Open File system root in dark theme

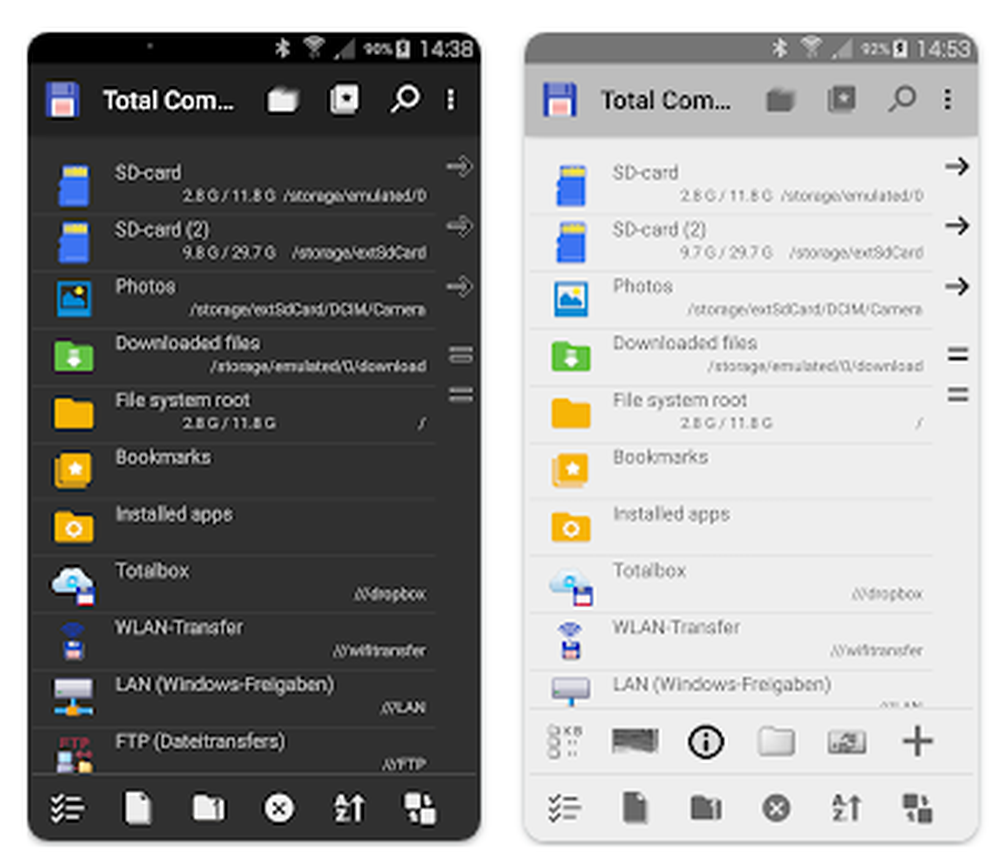[235, 412]
